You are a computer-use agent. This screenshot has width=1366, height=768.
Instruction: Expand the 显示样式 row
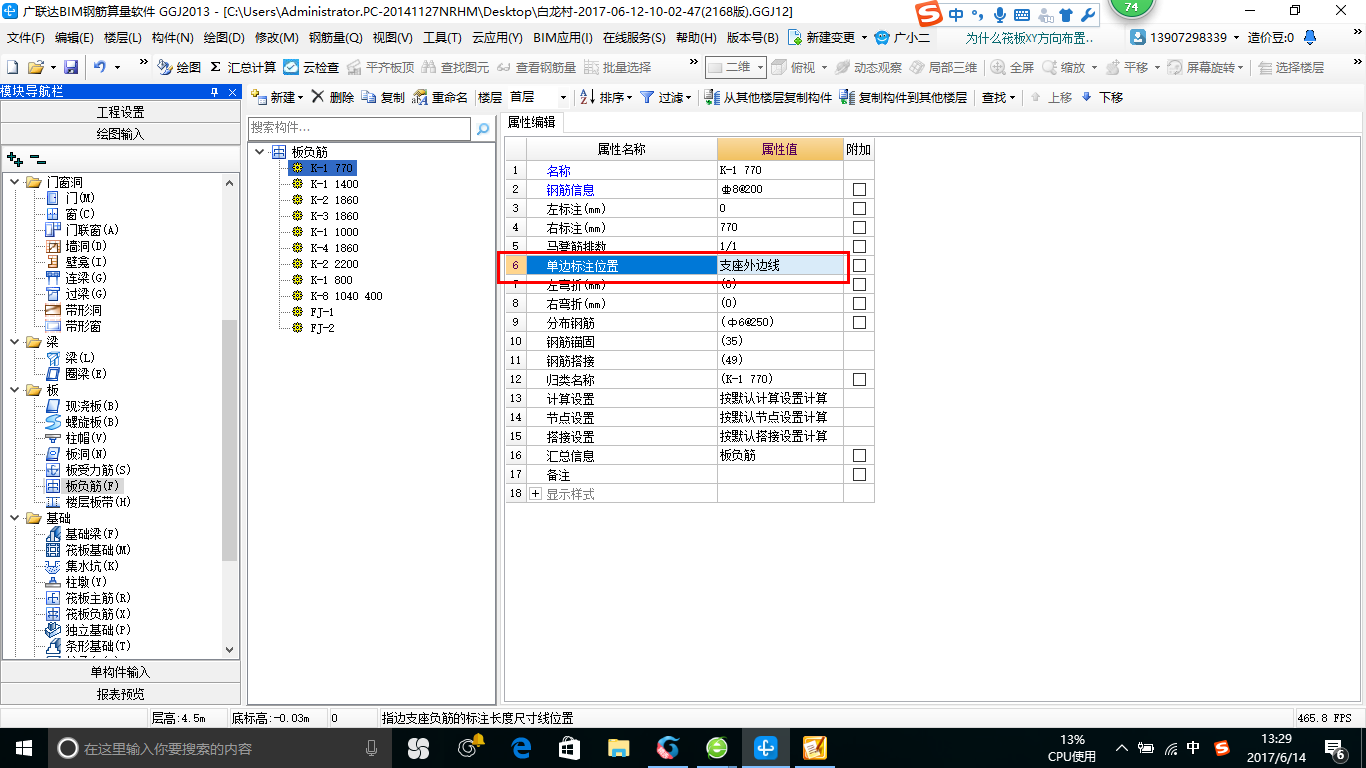535,494
